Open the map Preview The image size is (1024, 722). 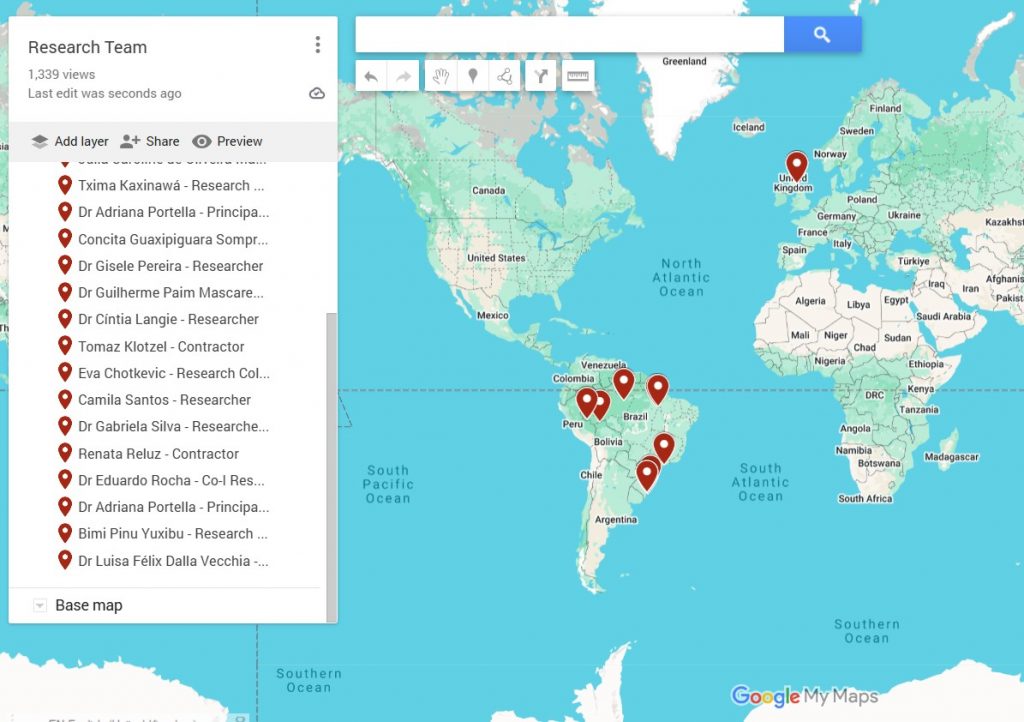click(x=227, y=141)
